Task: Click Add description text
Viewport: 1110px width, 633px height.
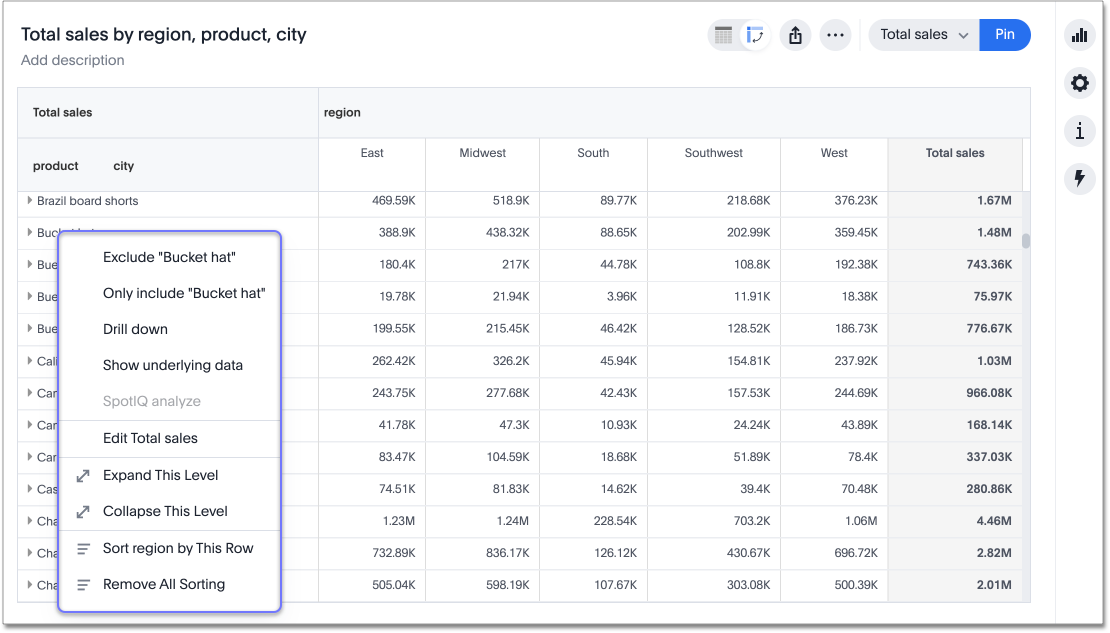Action: click(x=73, y=60)
